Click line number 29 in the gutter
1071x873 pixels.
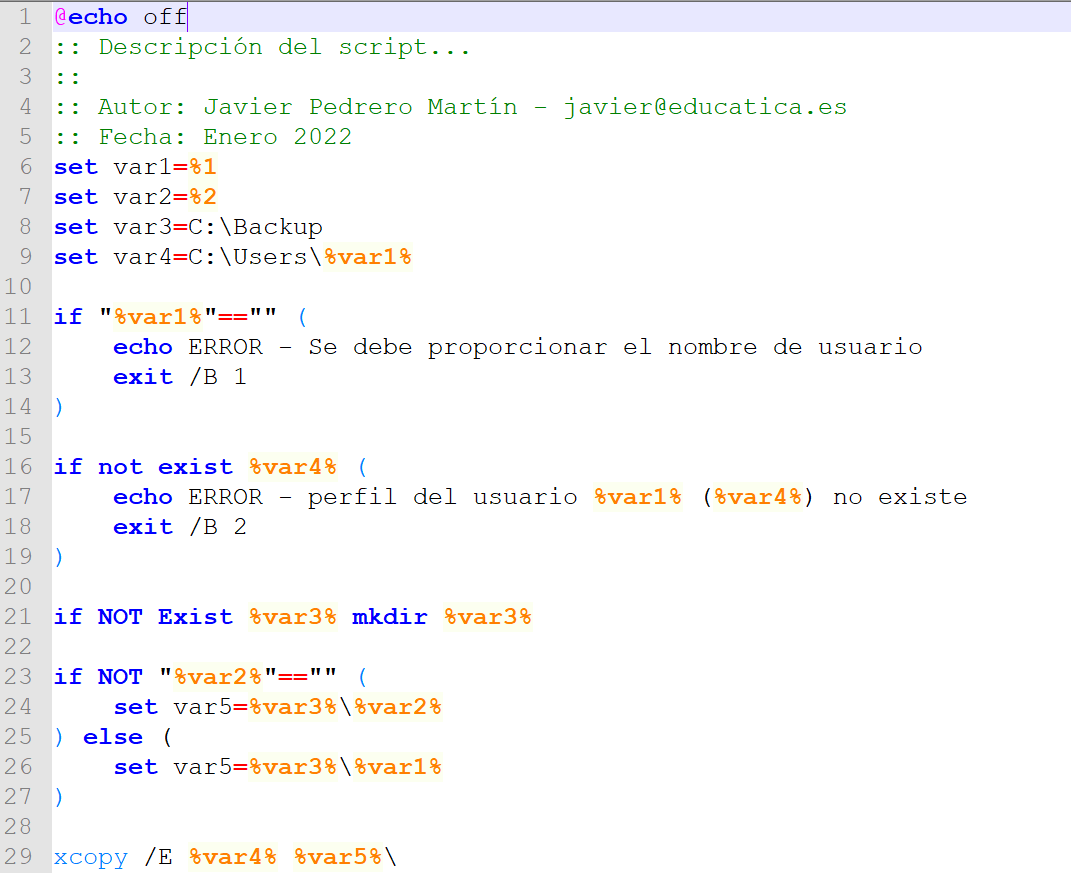point(21,857)
